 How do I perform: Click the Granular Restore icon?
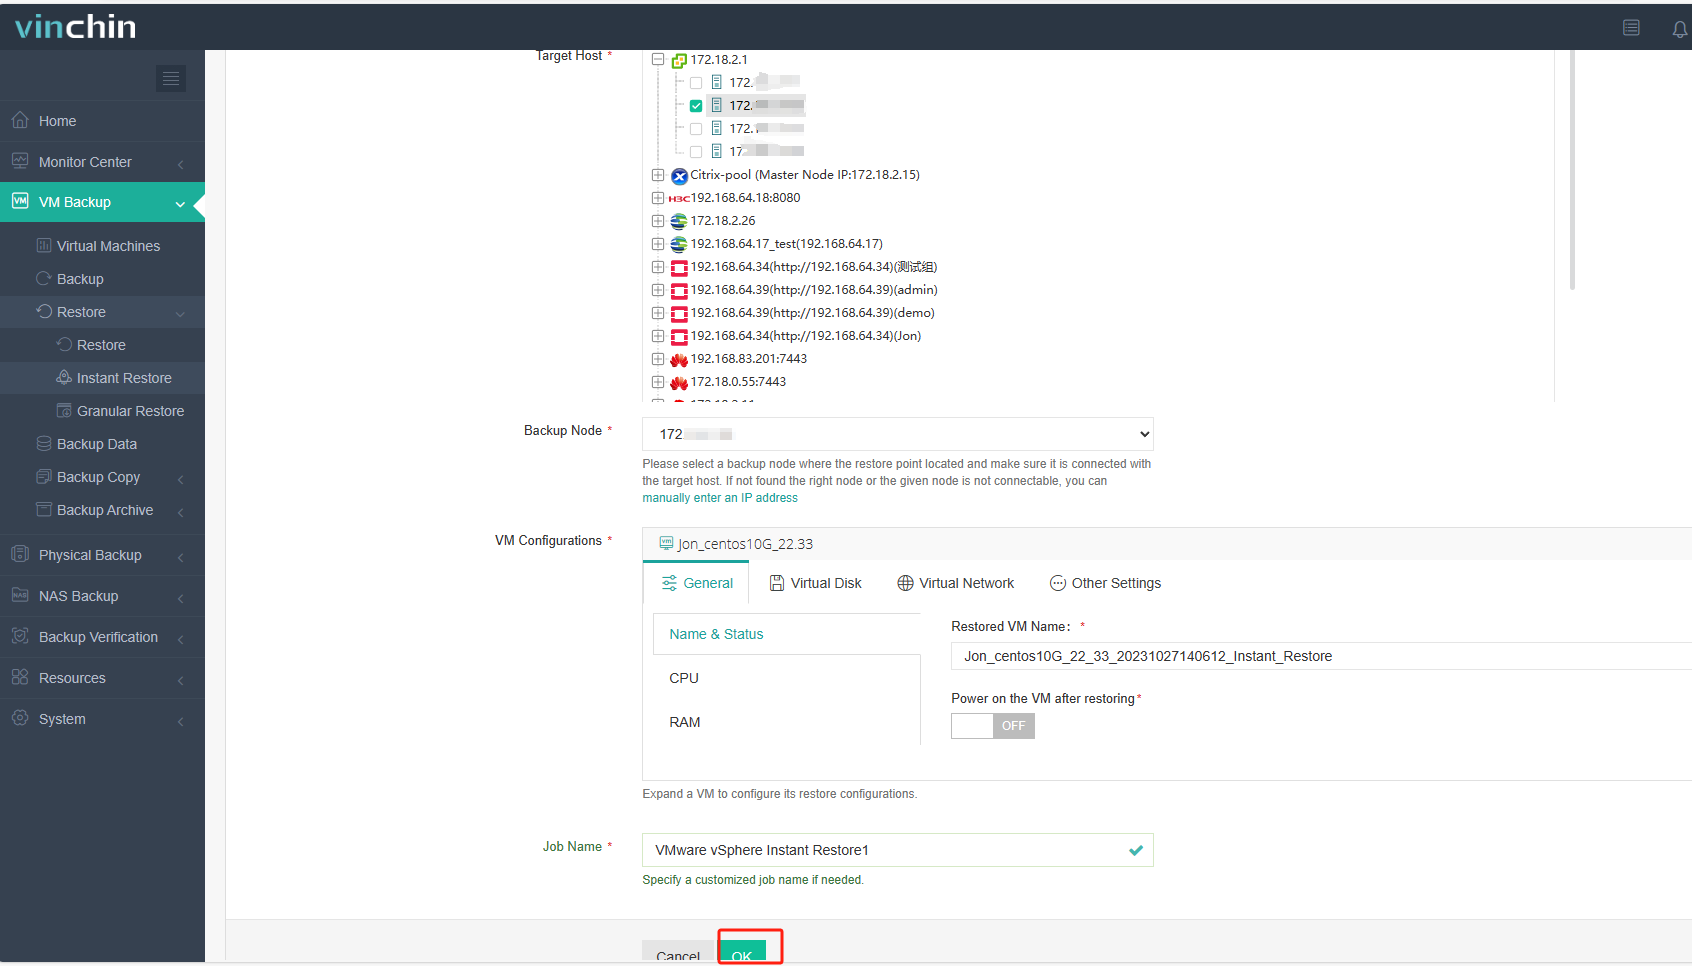(64, 410)
